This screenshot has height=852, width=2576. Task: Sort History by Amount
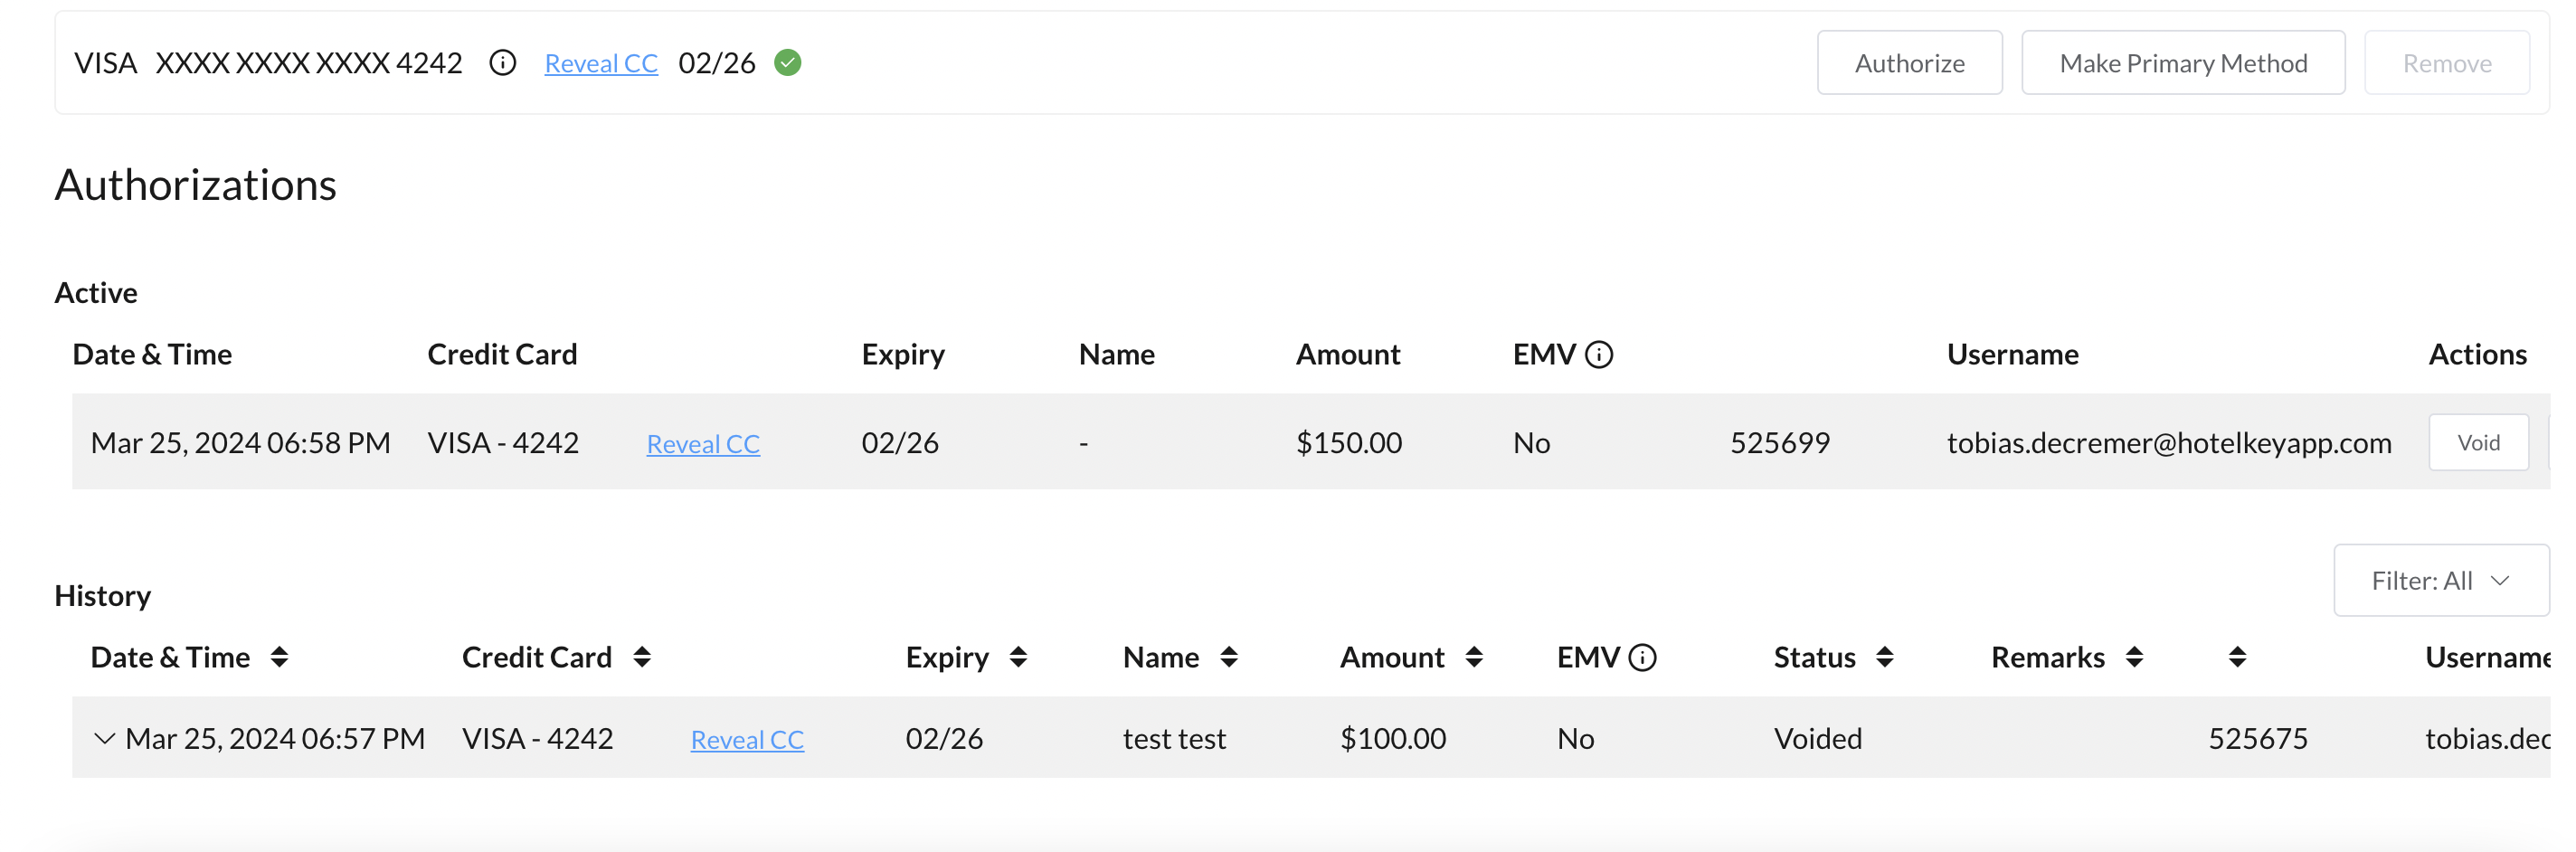point(1474,658)
